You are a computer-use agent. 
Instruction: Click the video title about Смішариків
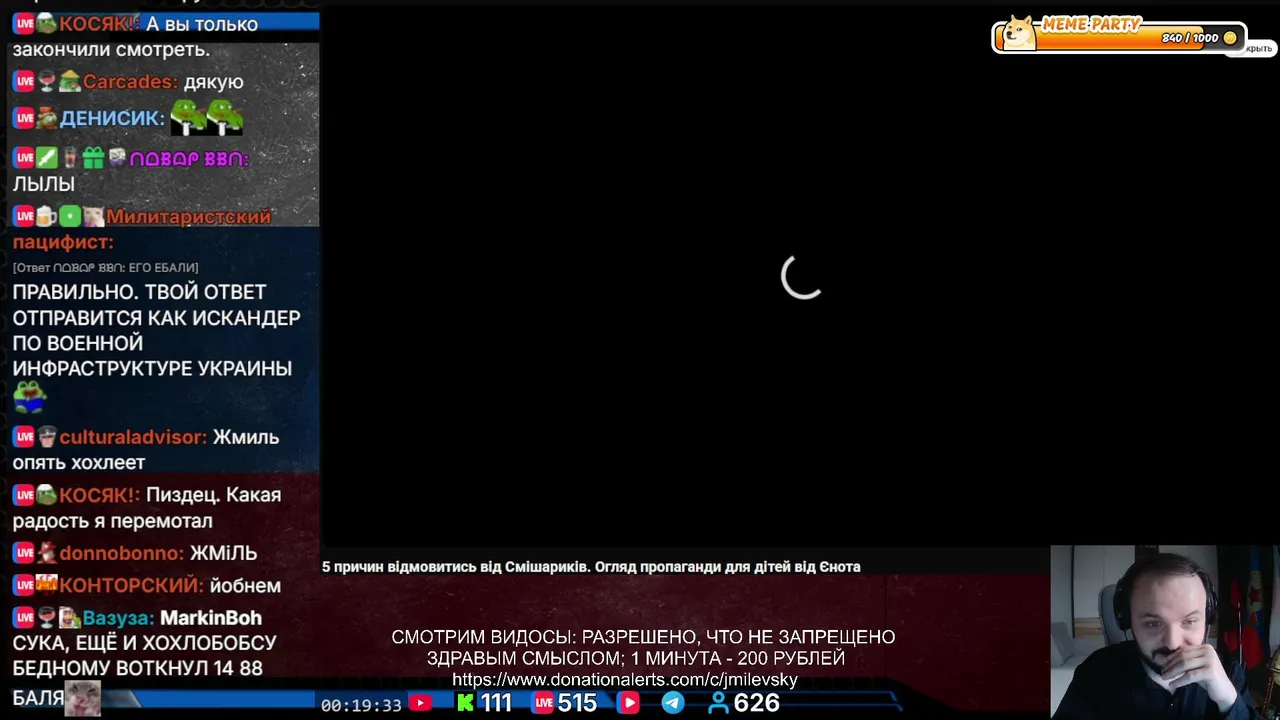click(591, 567)
